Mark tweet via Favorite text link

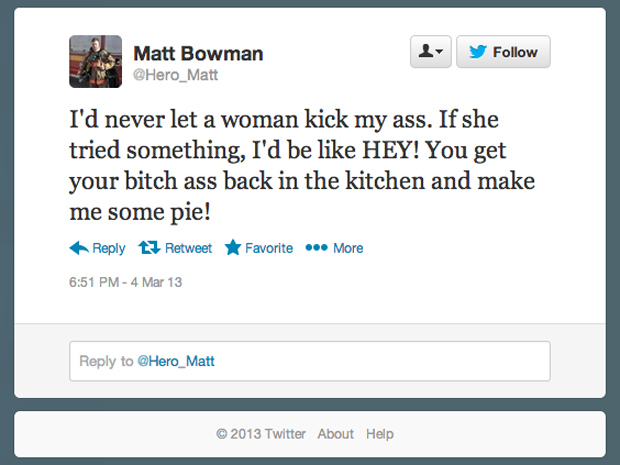pyautogui.click(x=269, y=248)
